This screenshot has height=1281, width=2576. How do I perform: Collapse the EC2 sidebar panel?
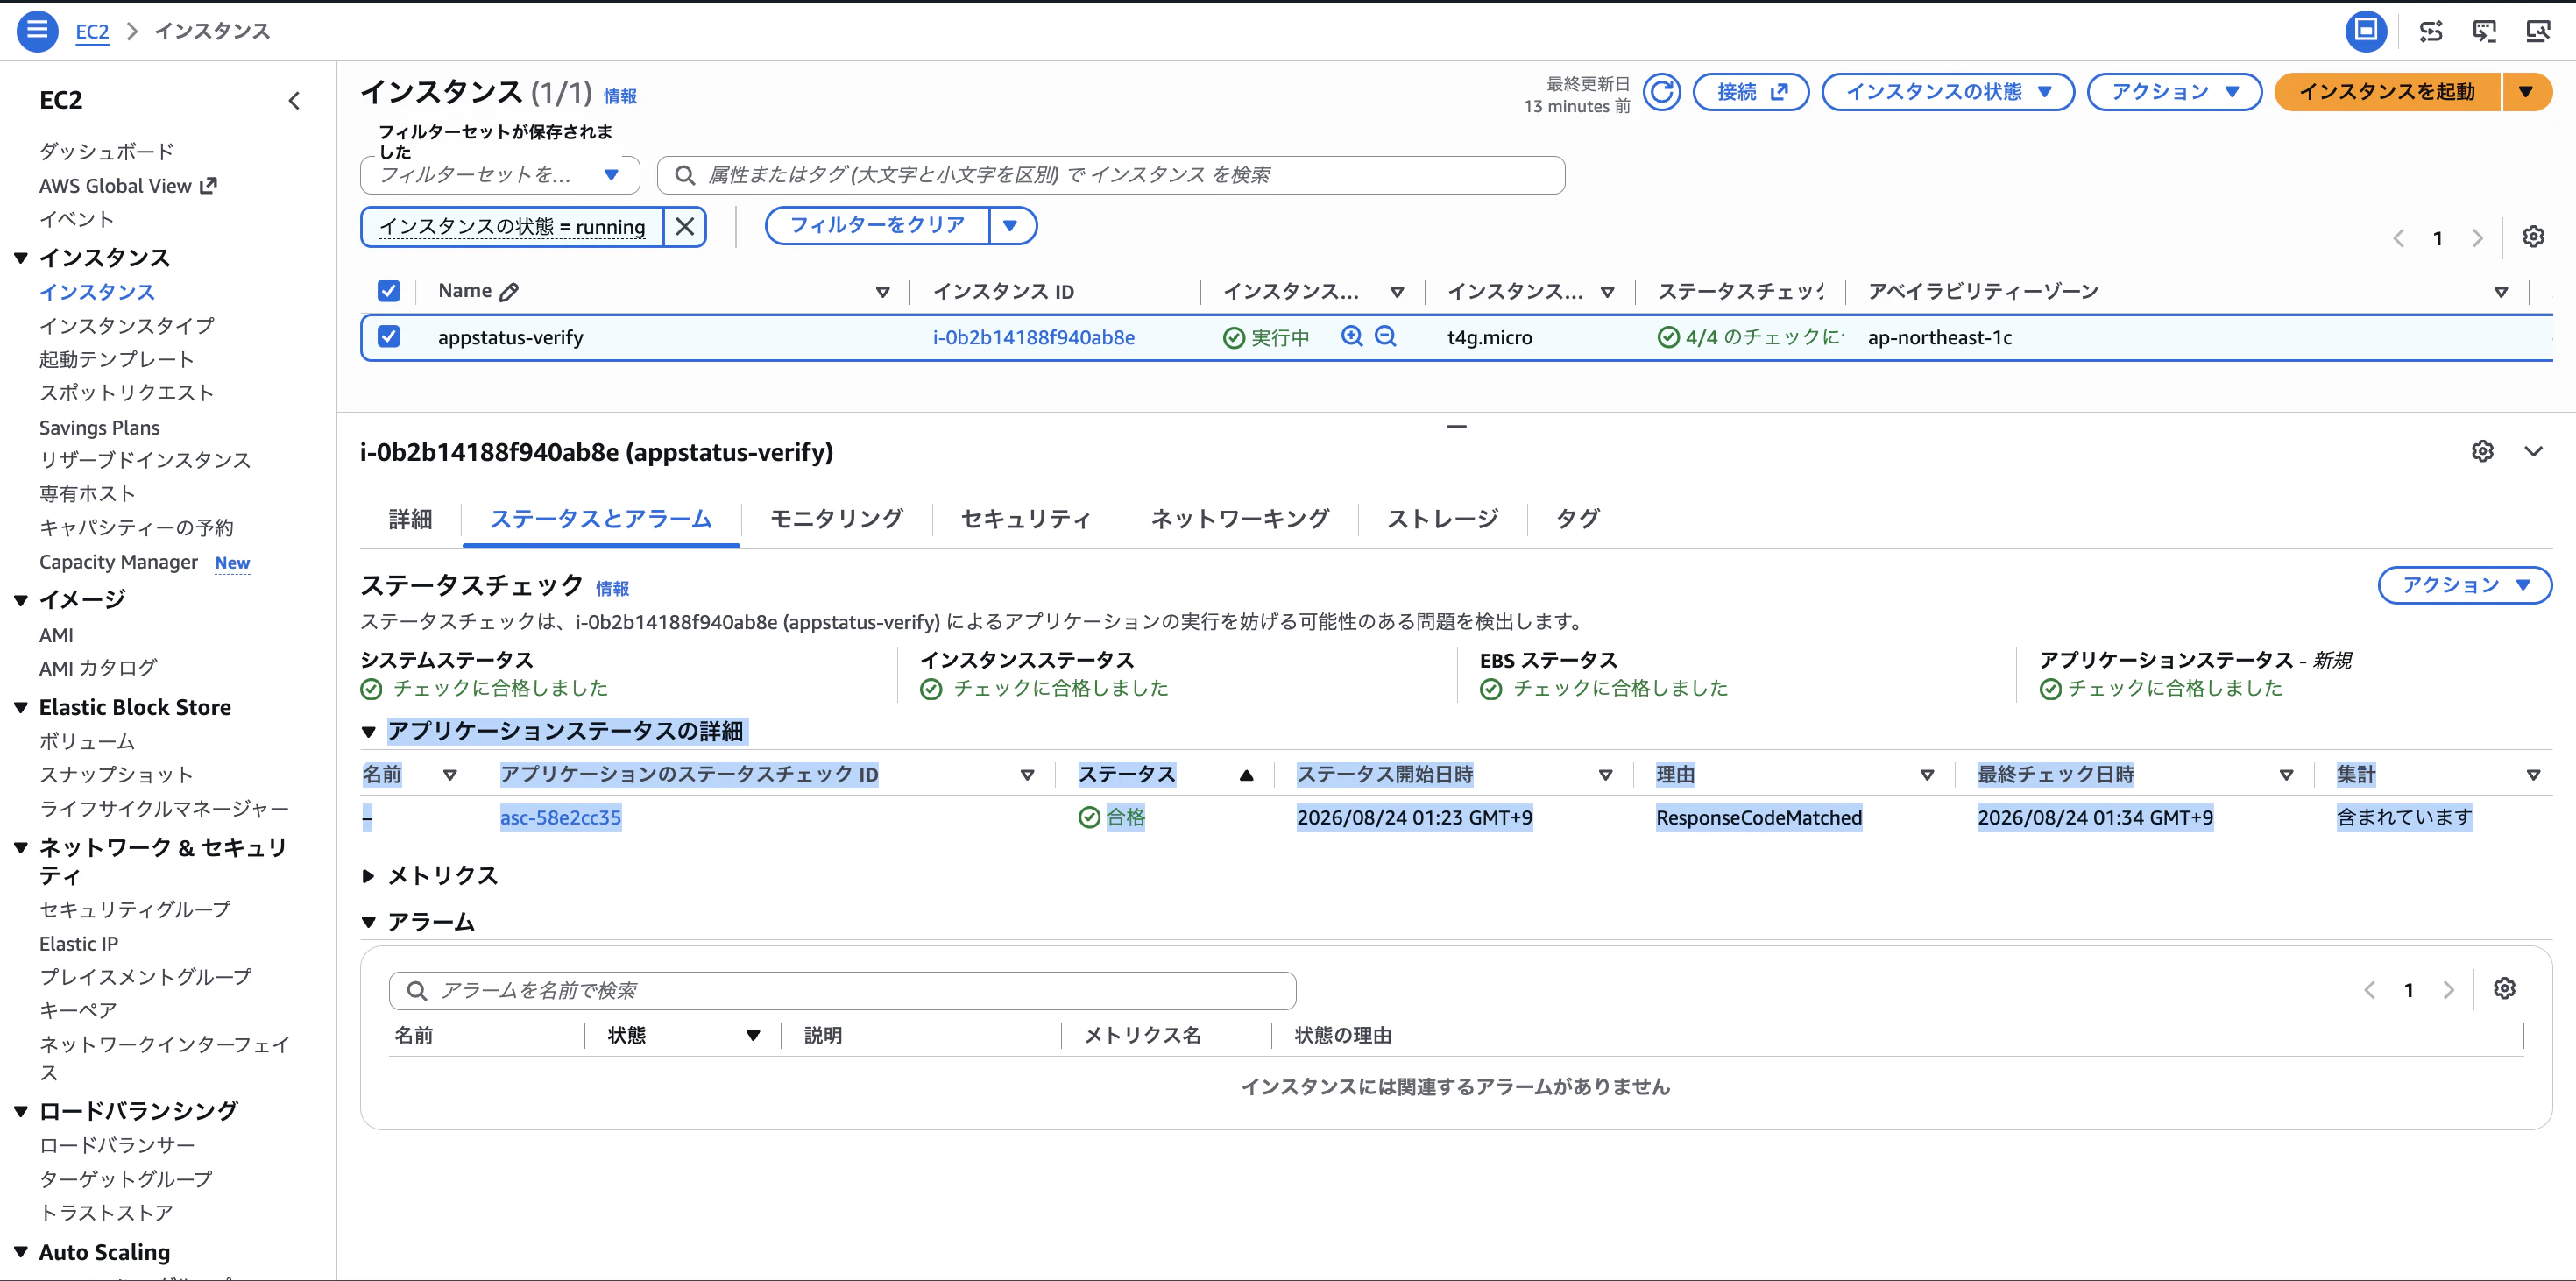294,101
